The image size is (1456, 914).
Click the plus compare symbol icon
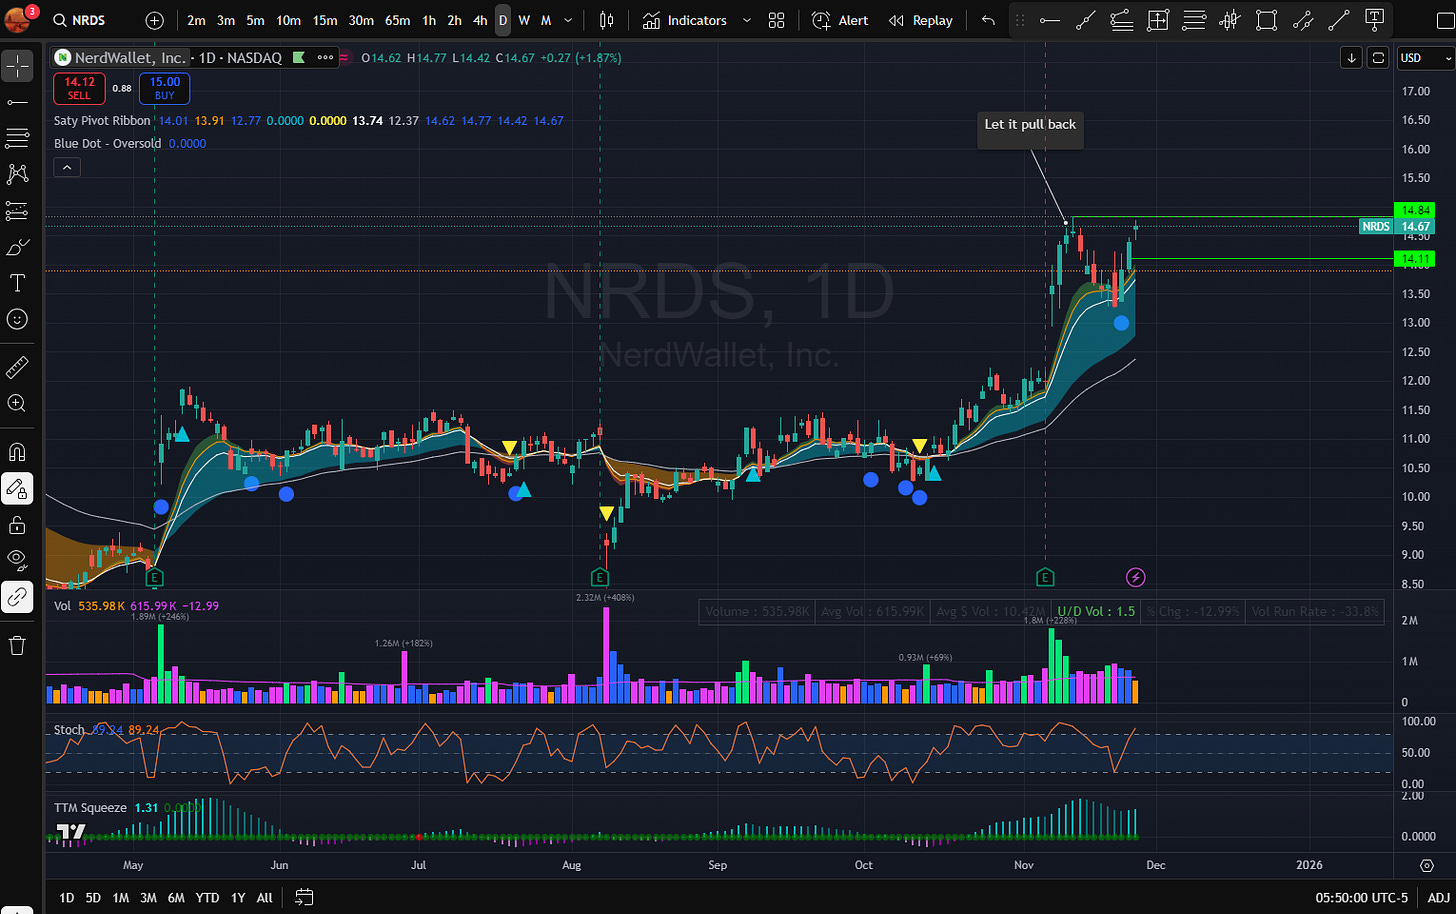[x=154, y=20]
